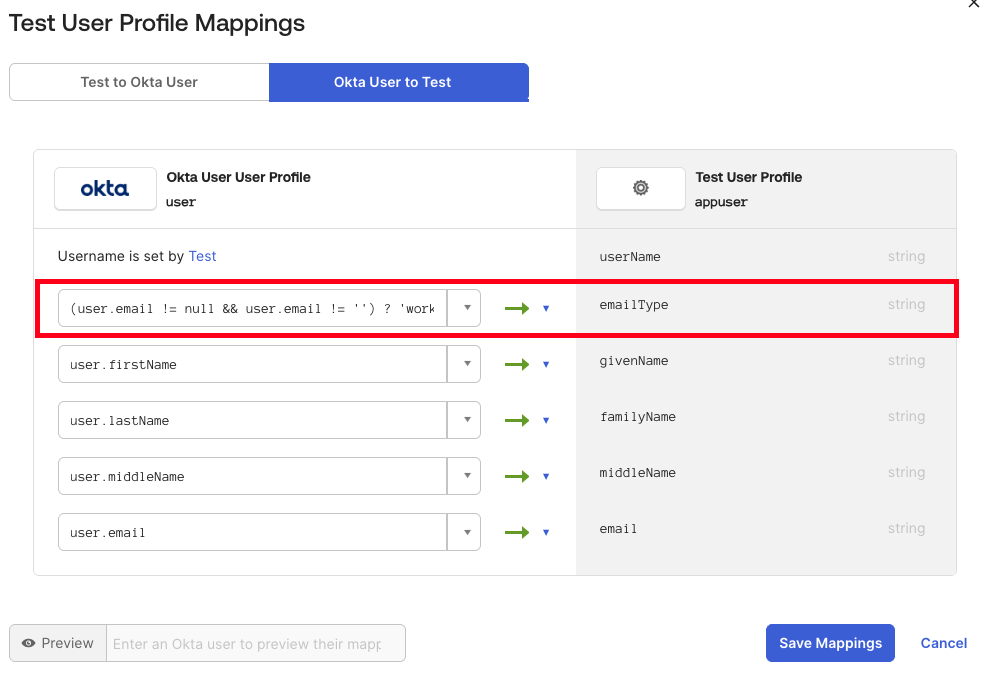Click the gear icon for Test User Profile

tap(641, 188)
